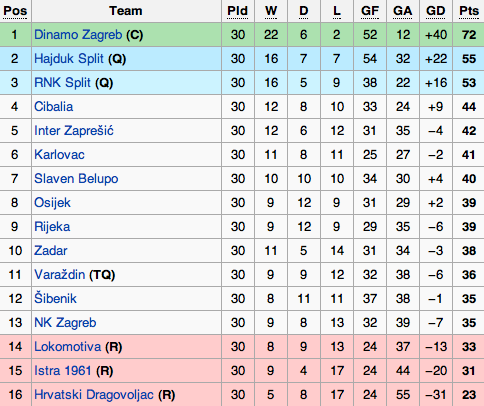Open the Istra 1961 link
This screenshot has width=484, height=406.
coord(63,371)
